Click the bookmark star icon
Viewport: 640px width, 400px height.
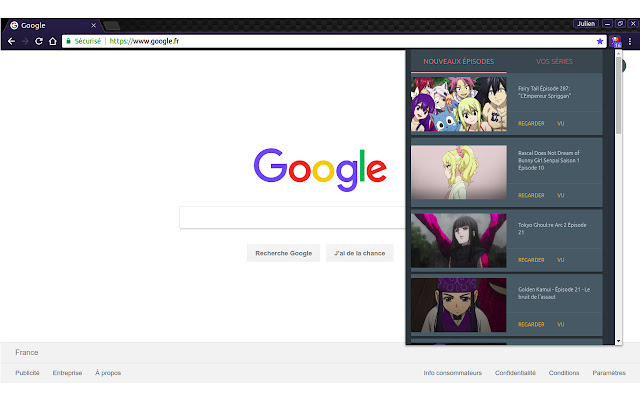point(600,41)
